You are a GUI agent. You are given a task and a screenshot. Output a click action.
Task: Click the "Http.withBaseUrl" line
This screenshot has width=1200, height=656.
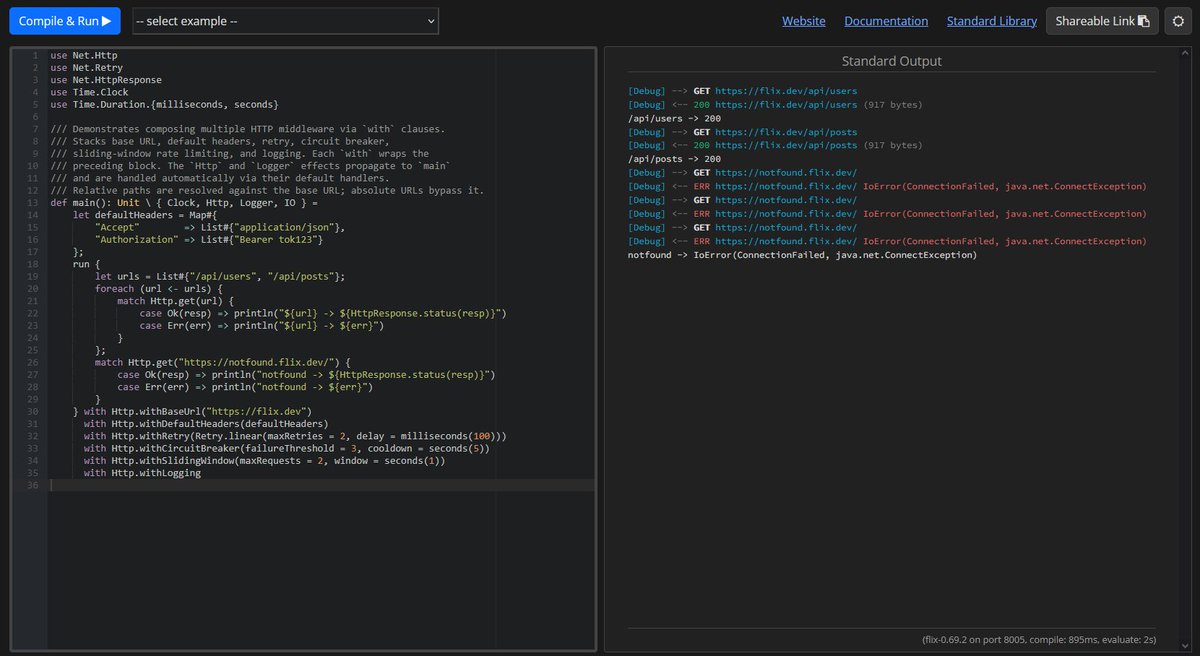point(193,412)
